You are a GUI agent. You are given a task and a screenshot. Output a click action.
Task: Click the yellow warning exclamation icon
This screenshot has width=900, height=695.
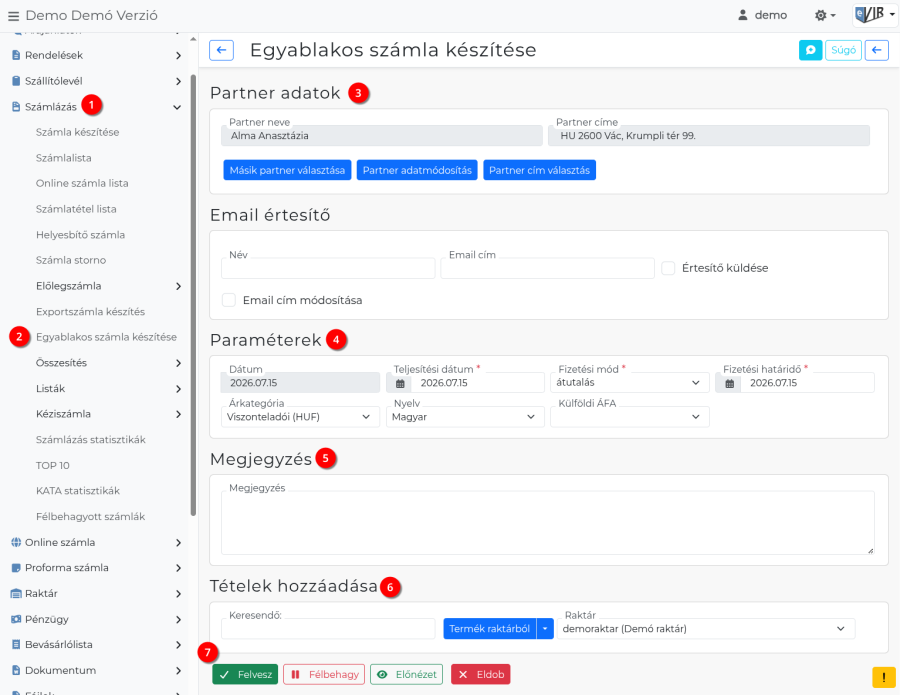(883, 677)
